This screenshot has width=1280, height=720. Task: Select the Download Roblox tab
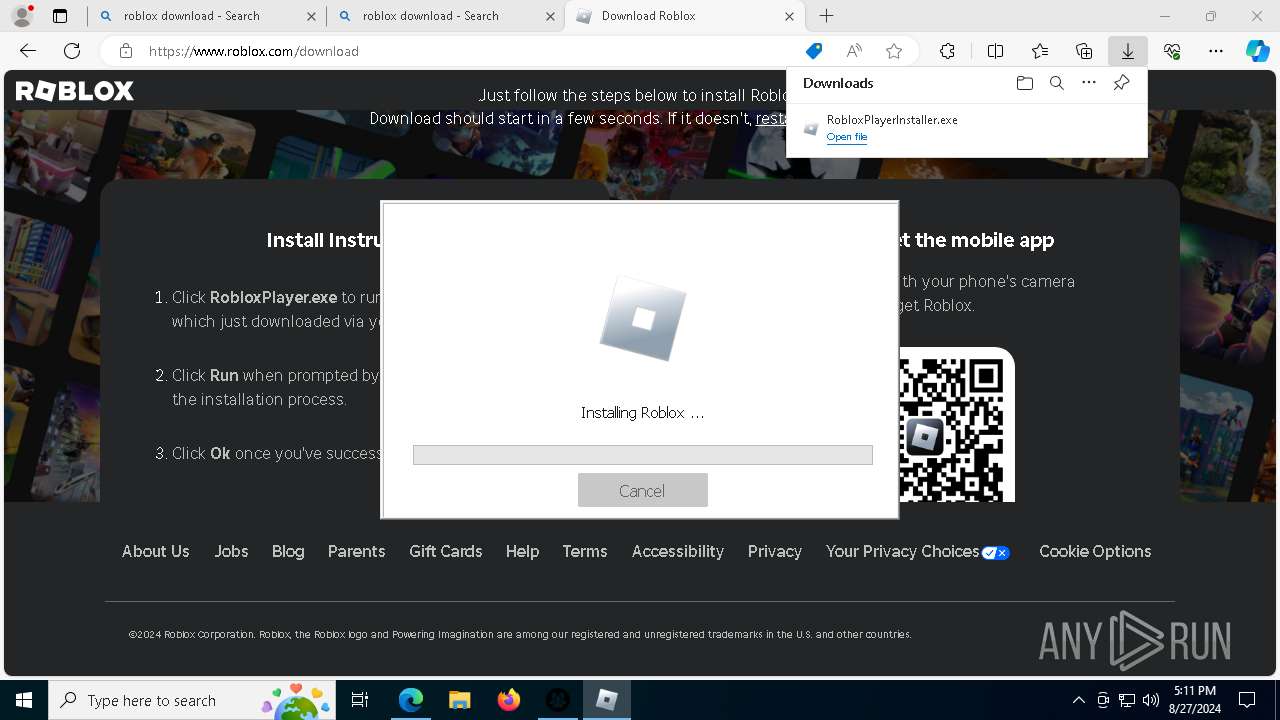pos(685,16)
